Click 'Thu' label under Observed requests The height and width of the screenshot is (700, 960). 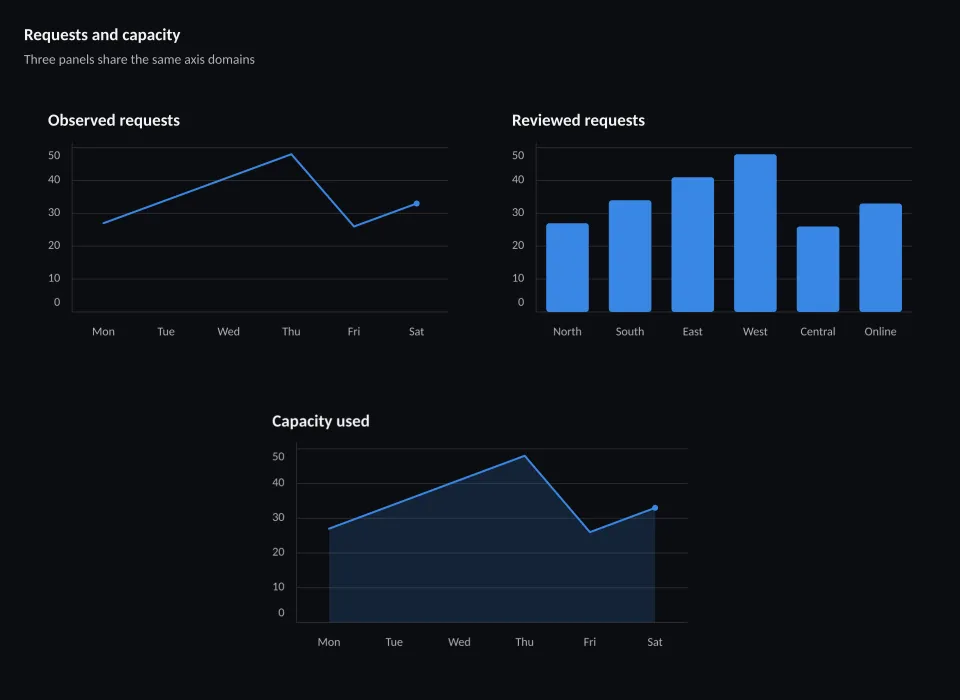point(291,331)
